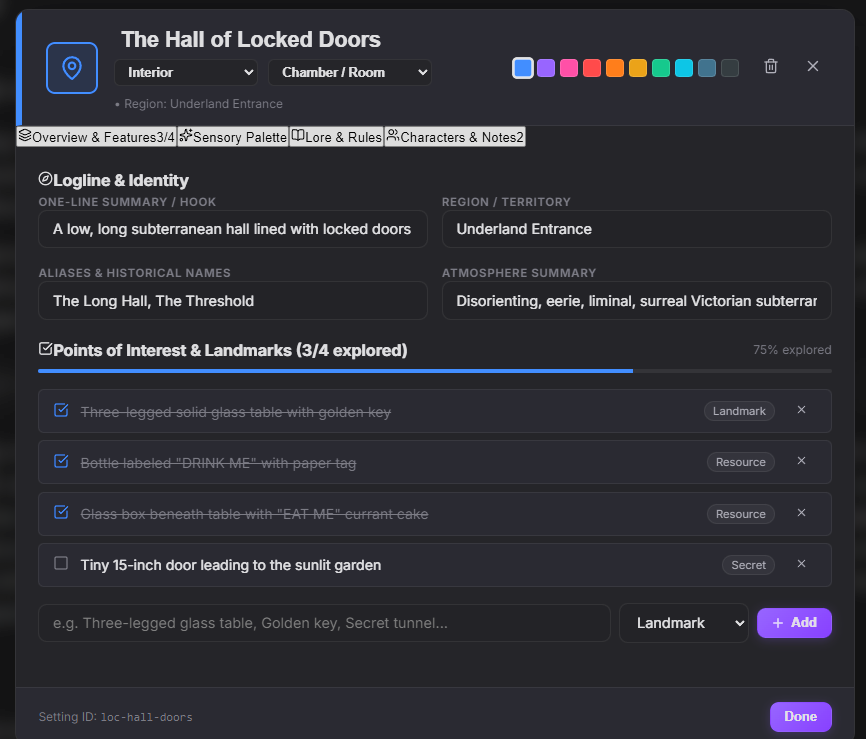The width and height of the screenshot is (866, 739).
Task: Select the dark gray color swatch
Action: click(x=730, y=68)
